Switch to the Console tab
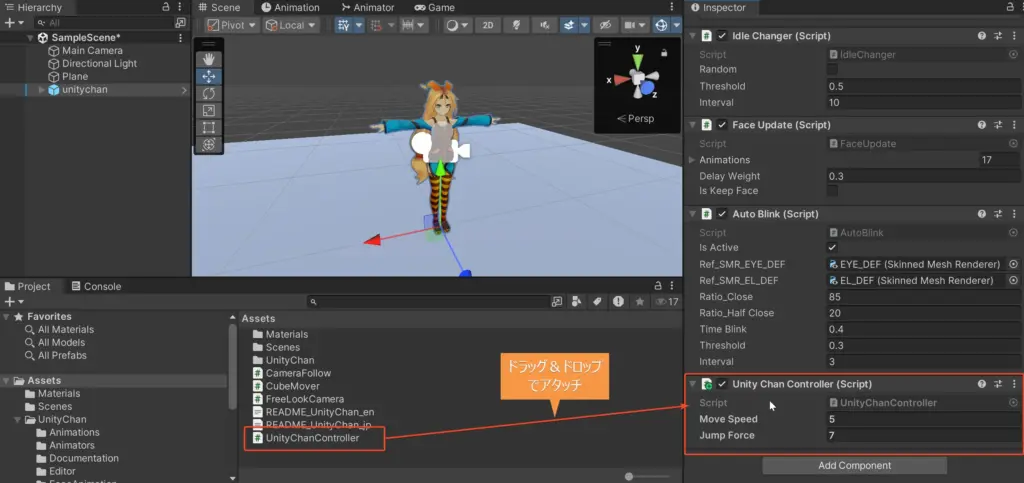The width and height of the screenshot is (1024, 483). (x=96, y=287)
